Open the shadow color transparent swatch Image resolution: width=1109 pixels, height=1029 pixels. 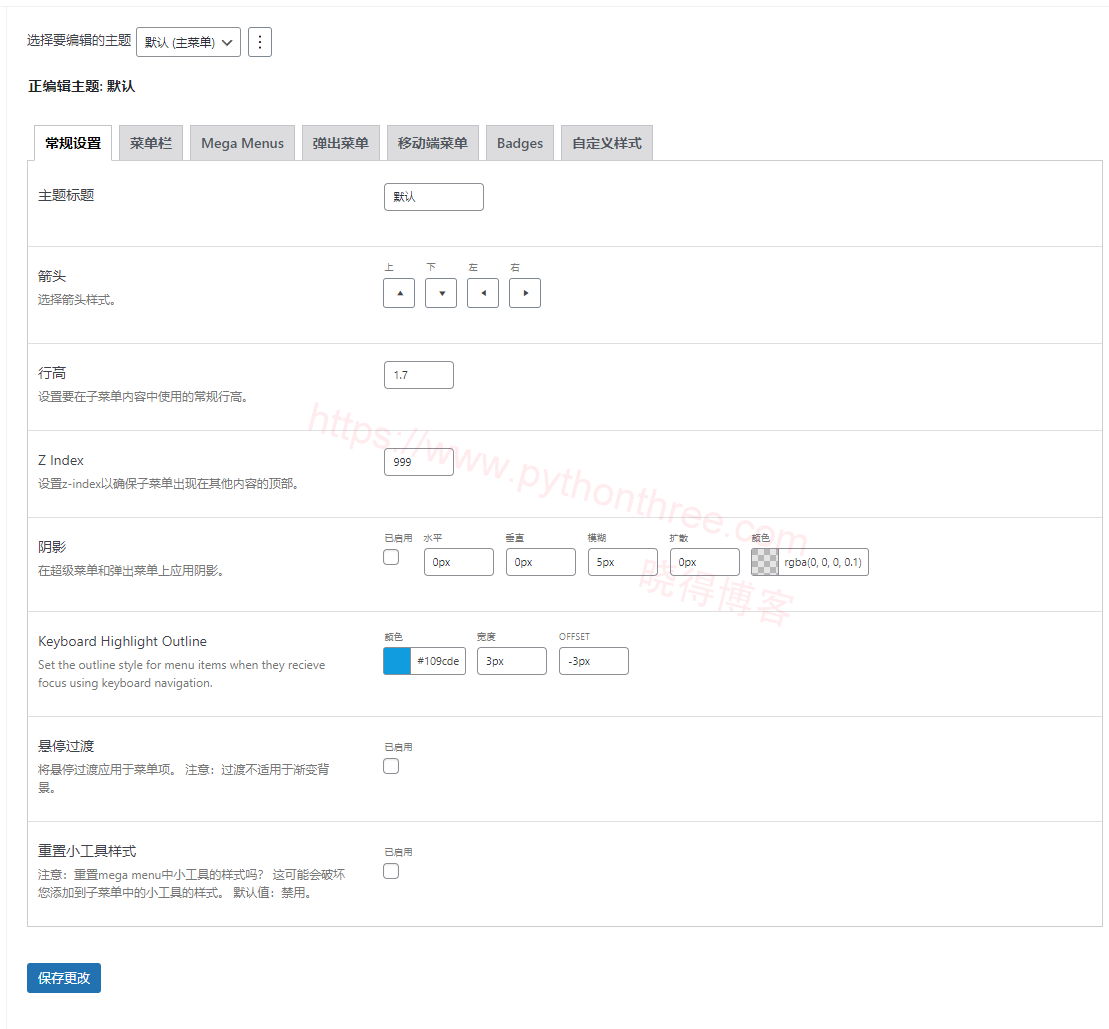point(765,562)
